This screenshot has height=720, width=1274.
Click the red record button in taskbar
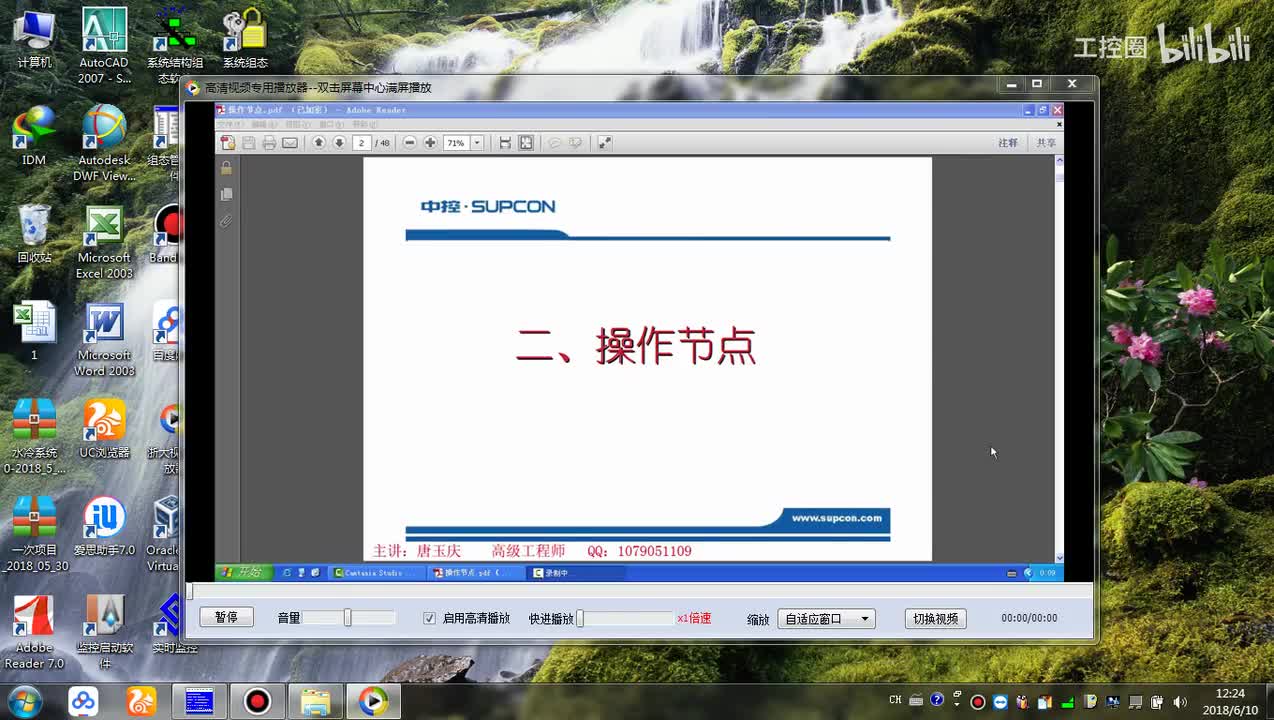pyautogui.click(x=257, y=701)
